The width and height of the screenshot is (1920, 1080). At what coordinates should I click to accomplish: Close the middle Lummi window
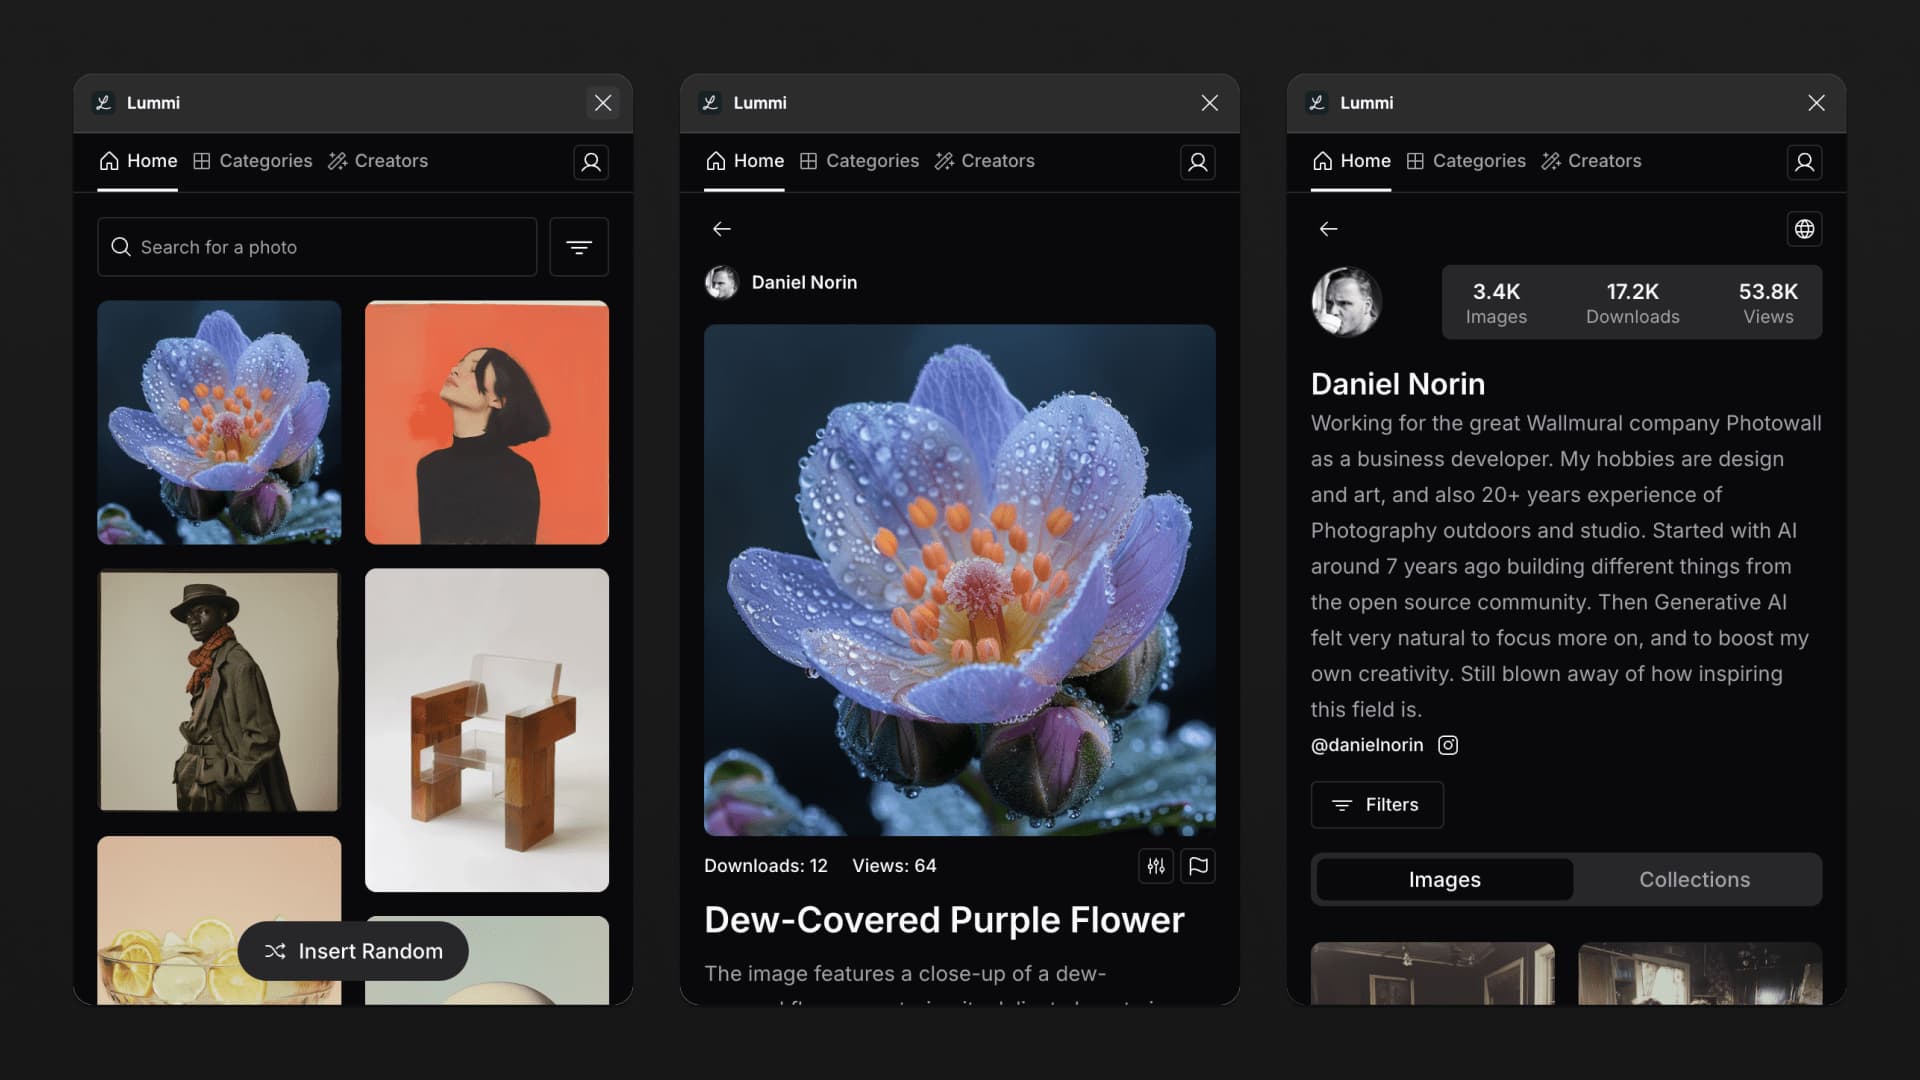1210,103
